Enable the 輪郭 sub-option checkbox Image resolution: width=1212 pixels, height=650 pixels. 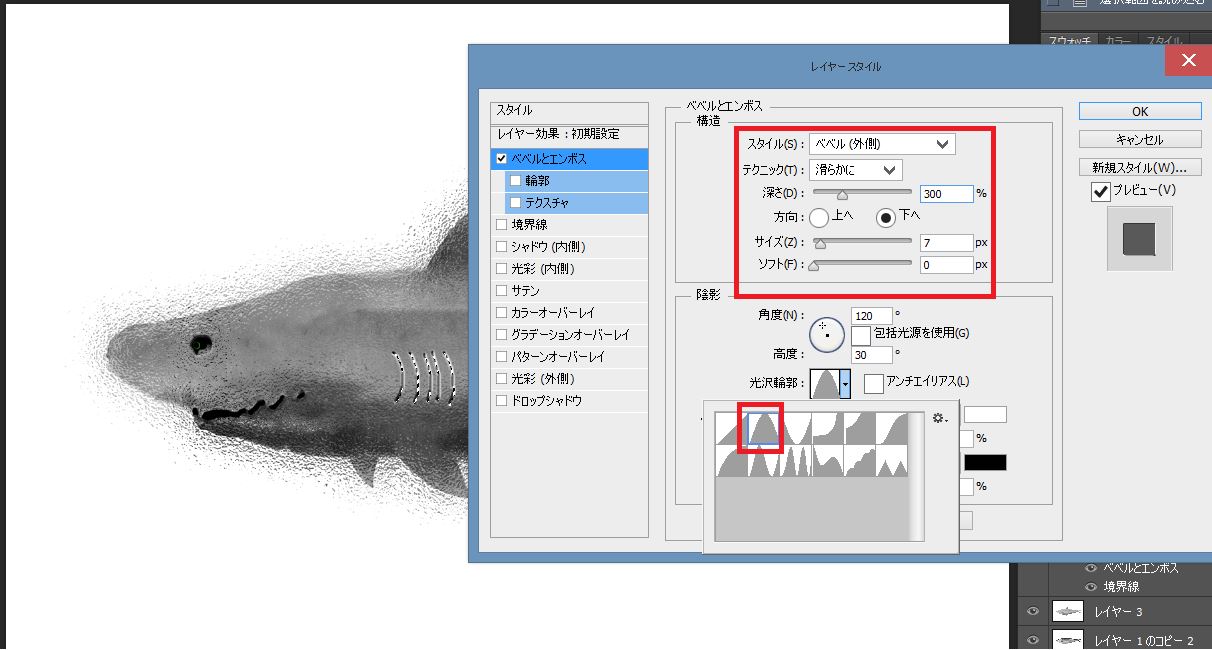click(x=515, y=181)
